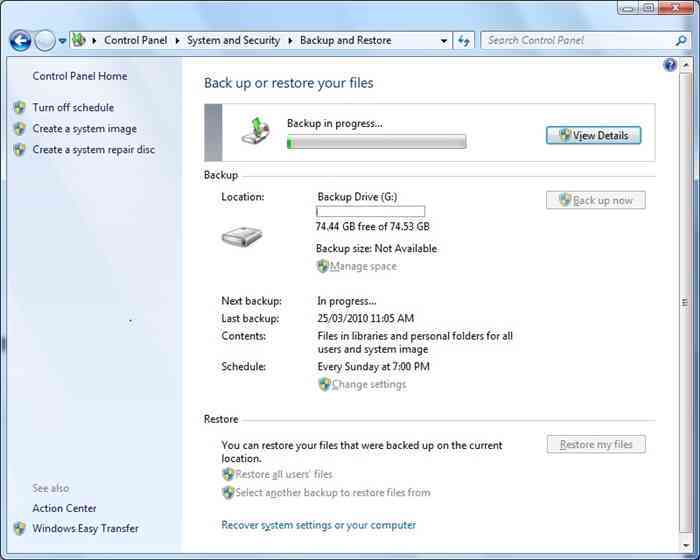Click the 74.44 GB free of 74.53 GB text
Image resolution: width=700 pixels, height=560 pixels.
[372, 226]
